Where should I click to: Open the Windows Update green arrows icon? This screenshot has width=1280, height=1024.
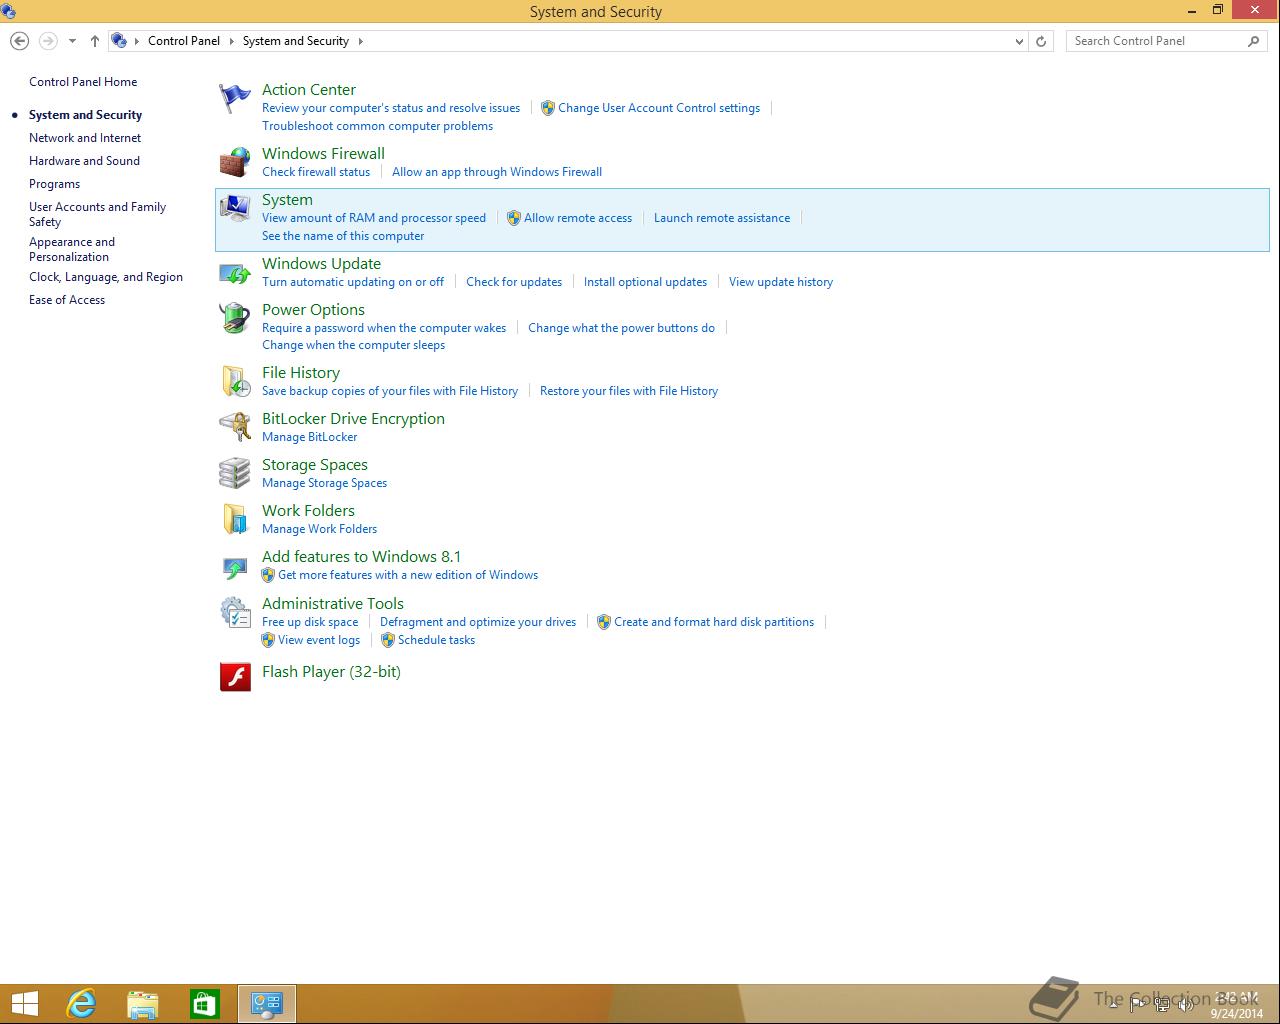235,272
